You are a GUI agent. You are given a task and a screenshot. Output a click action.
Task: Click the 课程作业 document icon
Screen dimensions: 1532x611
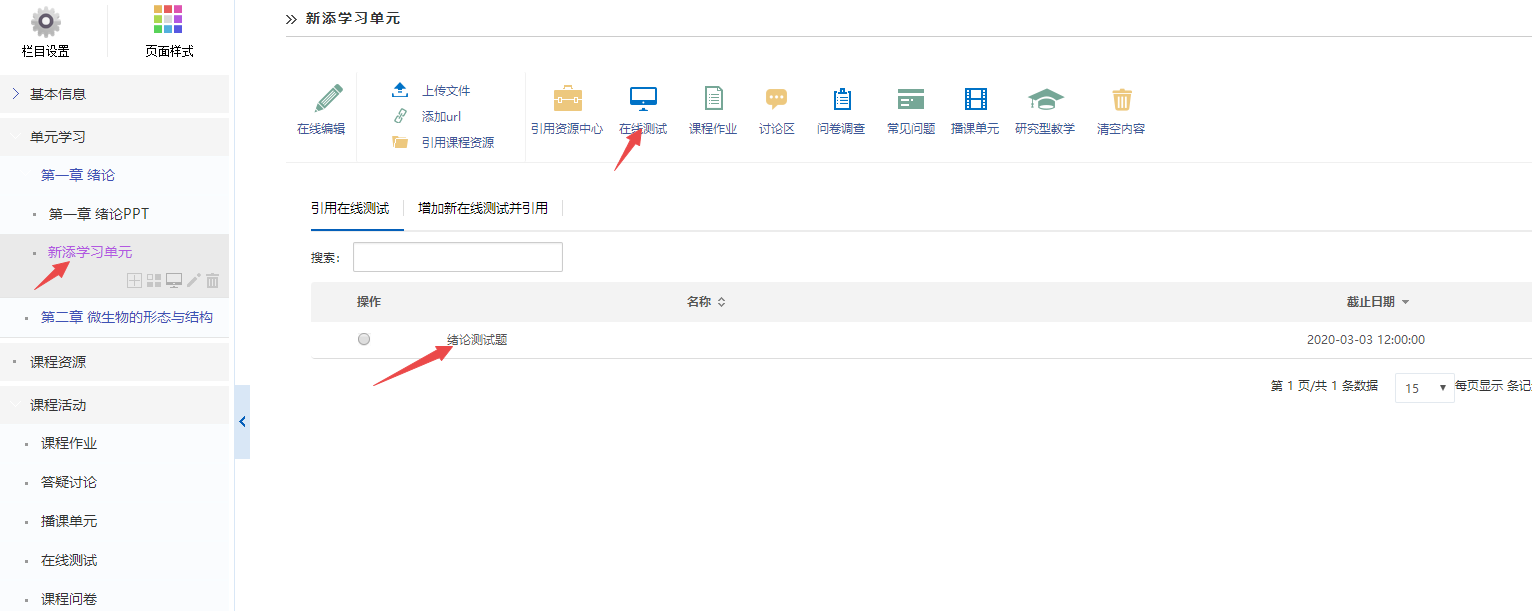[x=713, y=99]
